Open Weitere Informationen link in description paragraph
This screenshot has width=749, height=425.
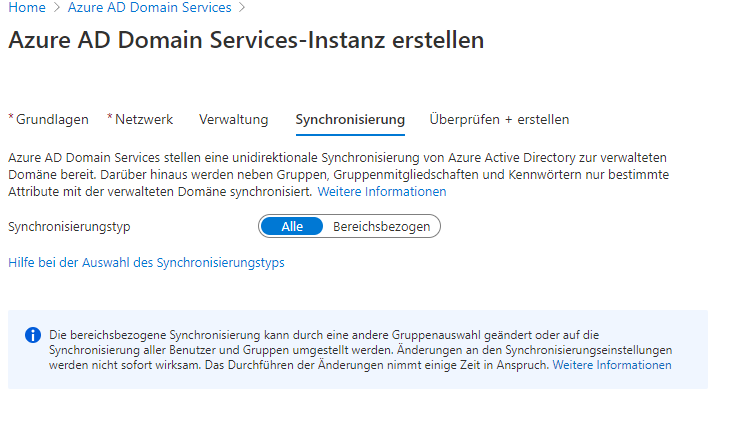pos(382,191)
